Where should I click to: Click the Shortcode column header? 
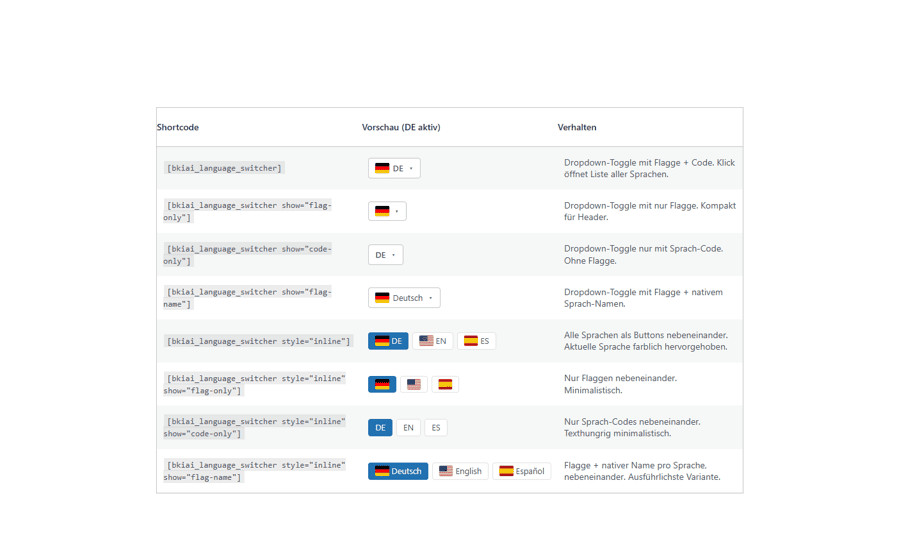(178, 127)
